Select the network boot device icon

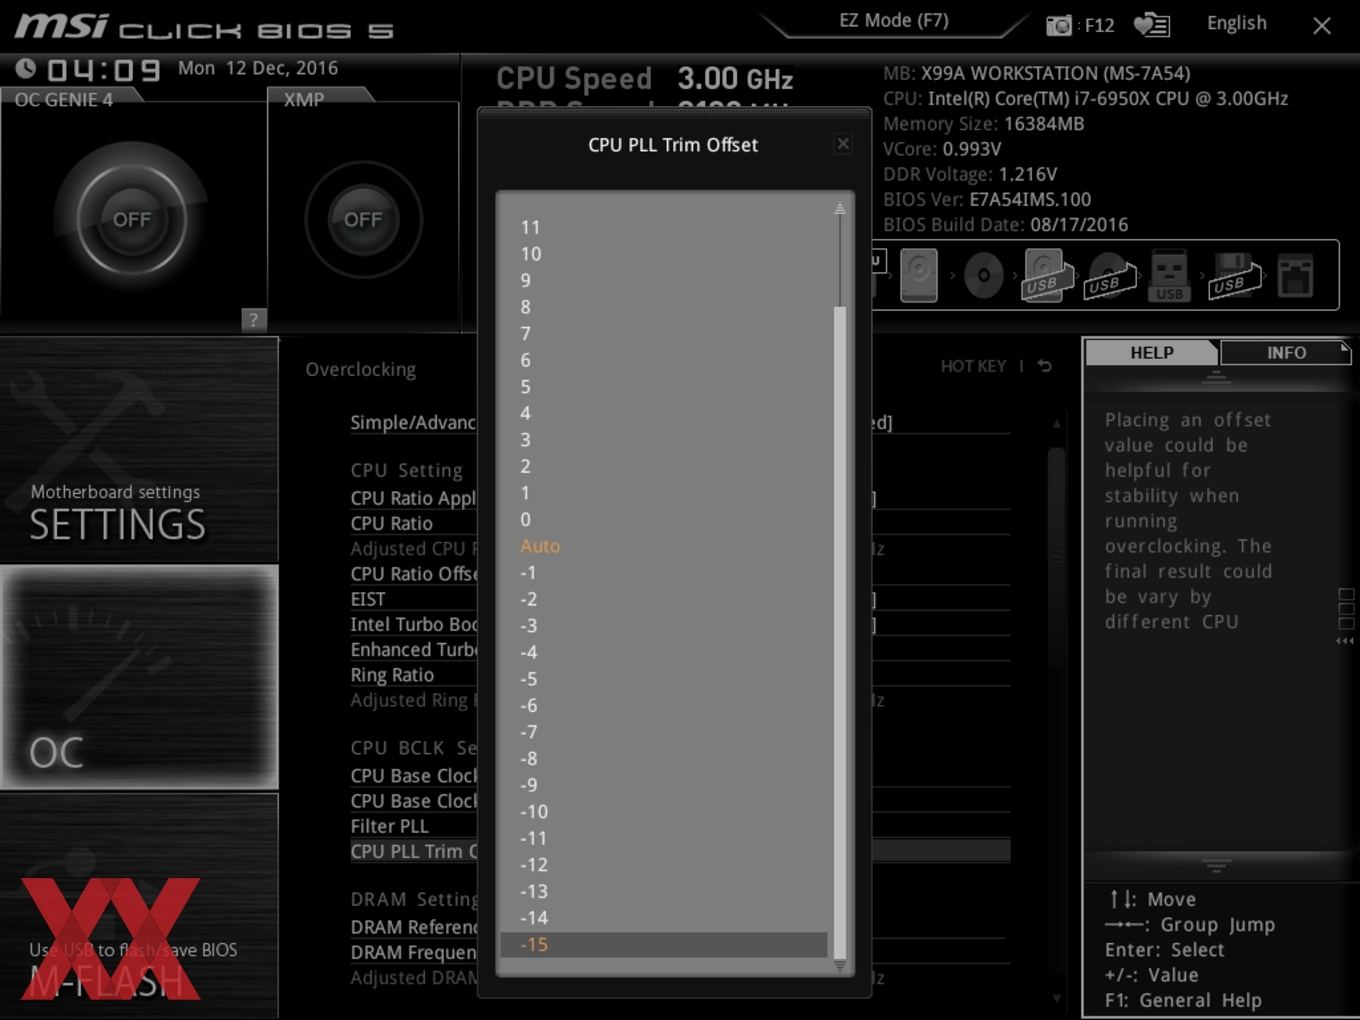click(1295, 275)
